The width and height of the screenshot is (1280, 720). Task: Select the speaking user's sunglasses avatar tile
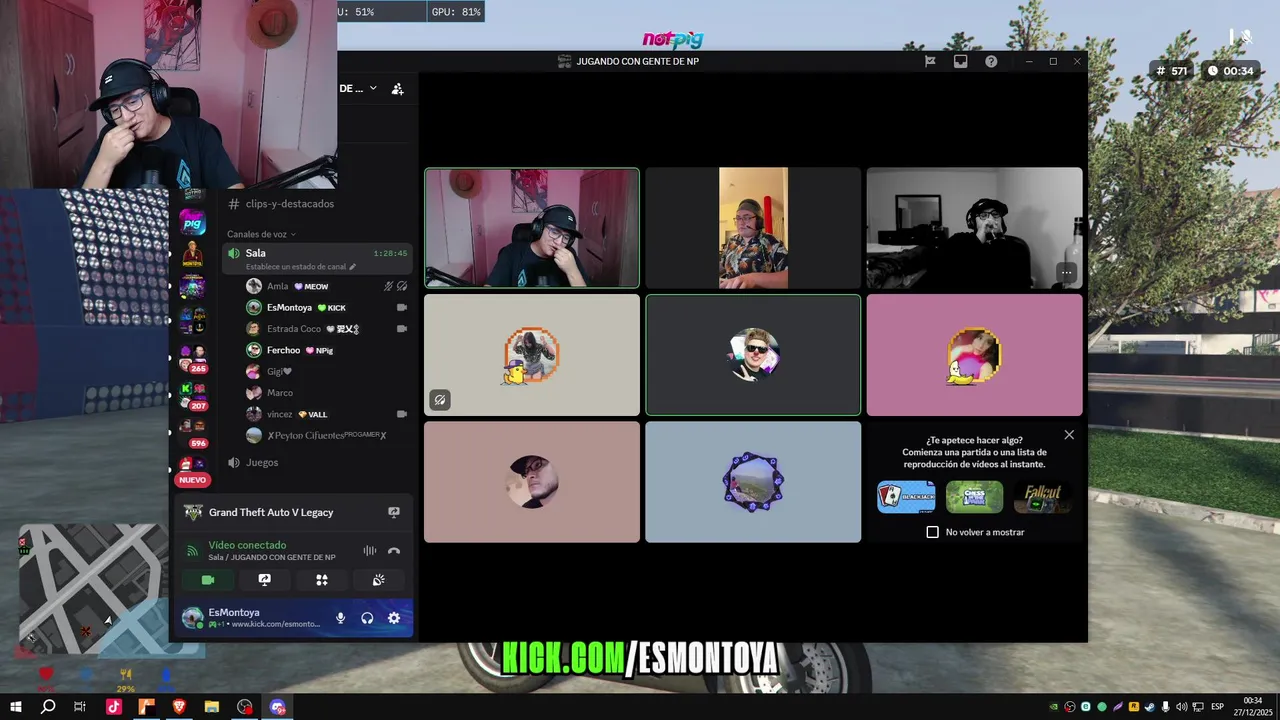click(753, 355)
